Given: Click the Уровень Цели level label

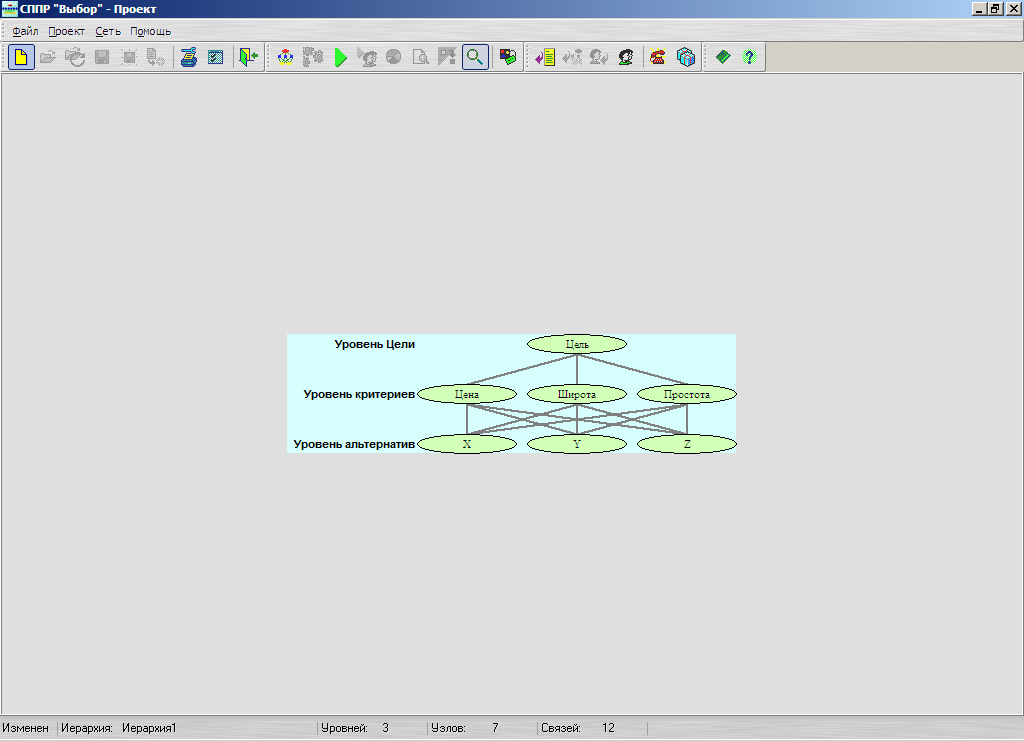Looking at the screenshot, I should coord(374,344).
